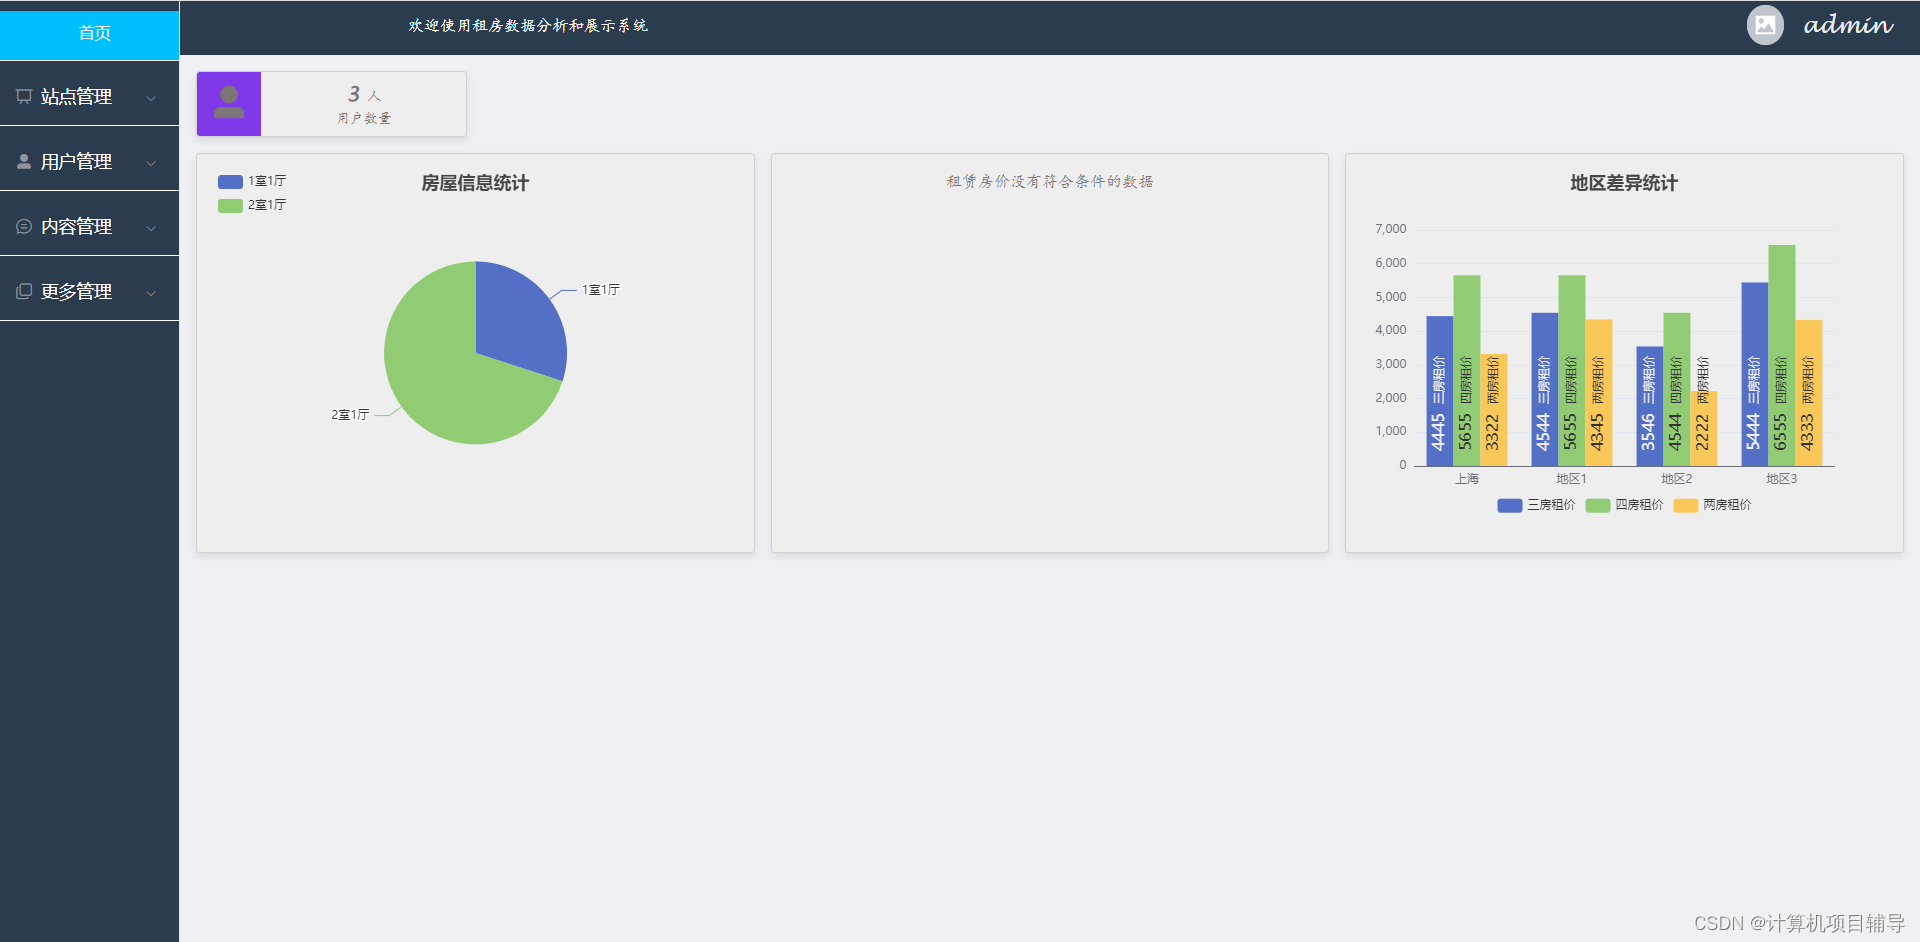Expand the 更多管理 chevron

(x=151, y=293)
